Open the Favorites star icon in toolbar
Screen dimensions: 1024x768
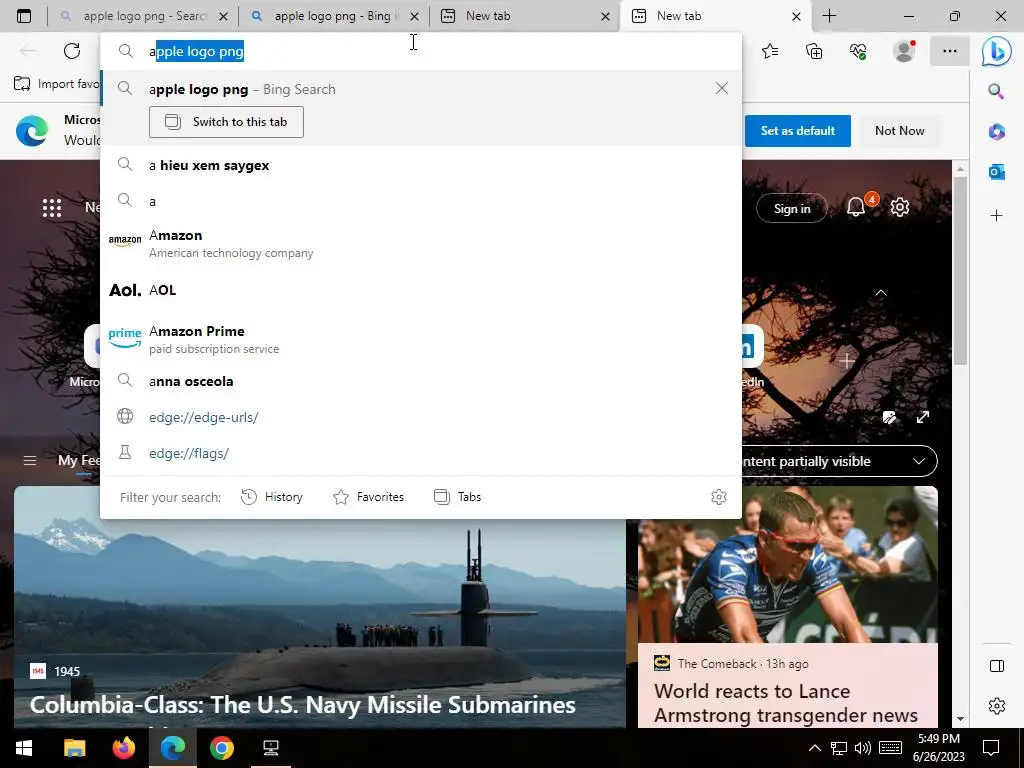click(770, 51)
